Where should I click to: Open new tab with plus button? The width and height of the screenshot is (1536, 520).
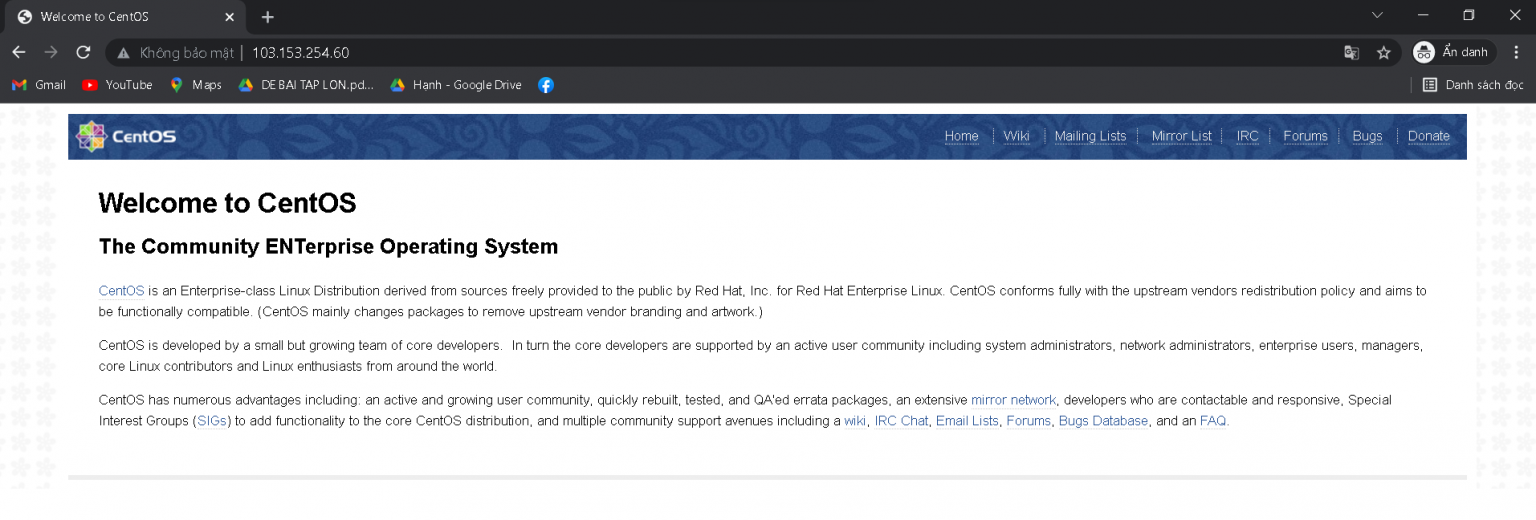click(267, 17)
